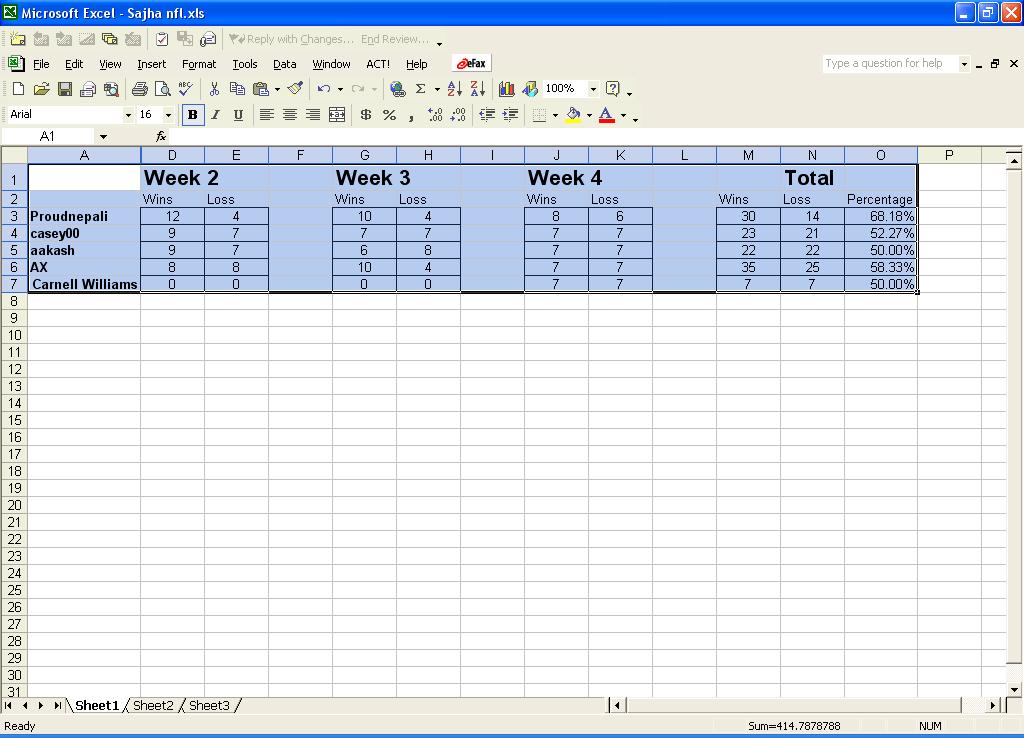Expand the Arial font name dropdown
The height and width of the screenshot is (738, 1024).
(128, 115)
